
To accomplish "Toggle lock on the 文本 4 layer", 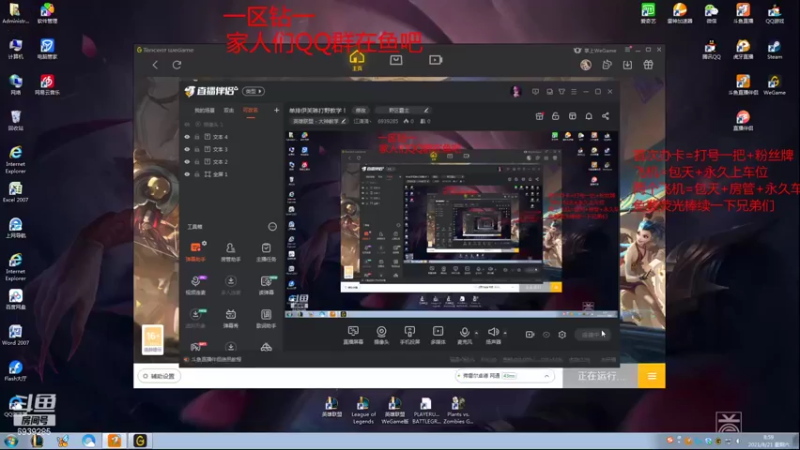I will pos(197,137).
